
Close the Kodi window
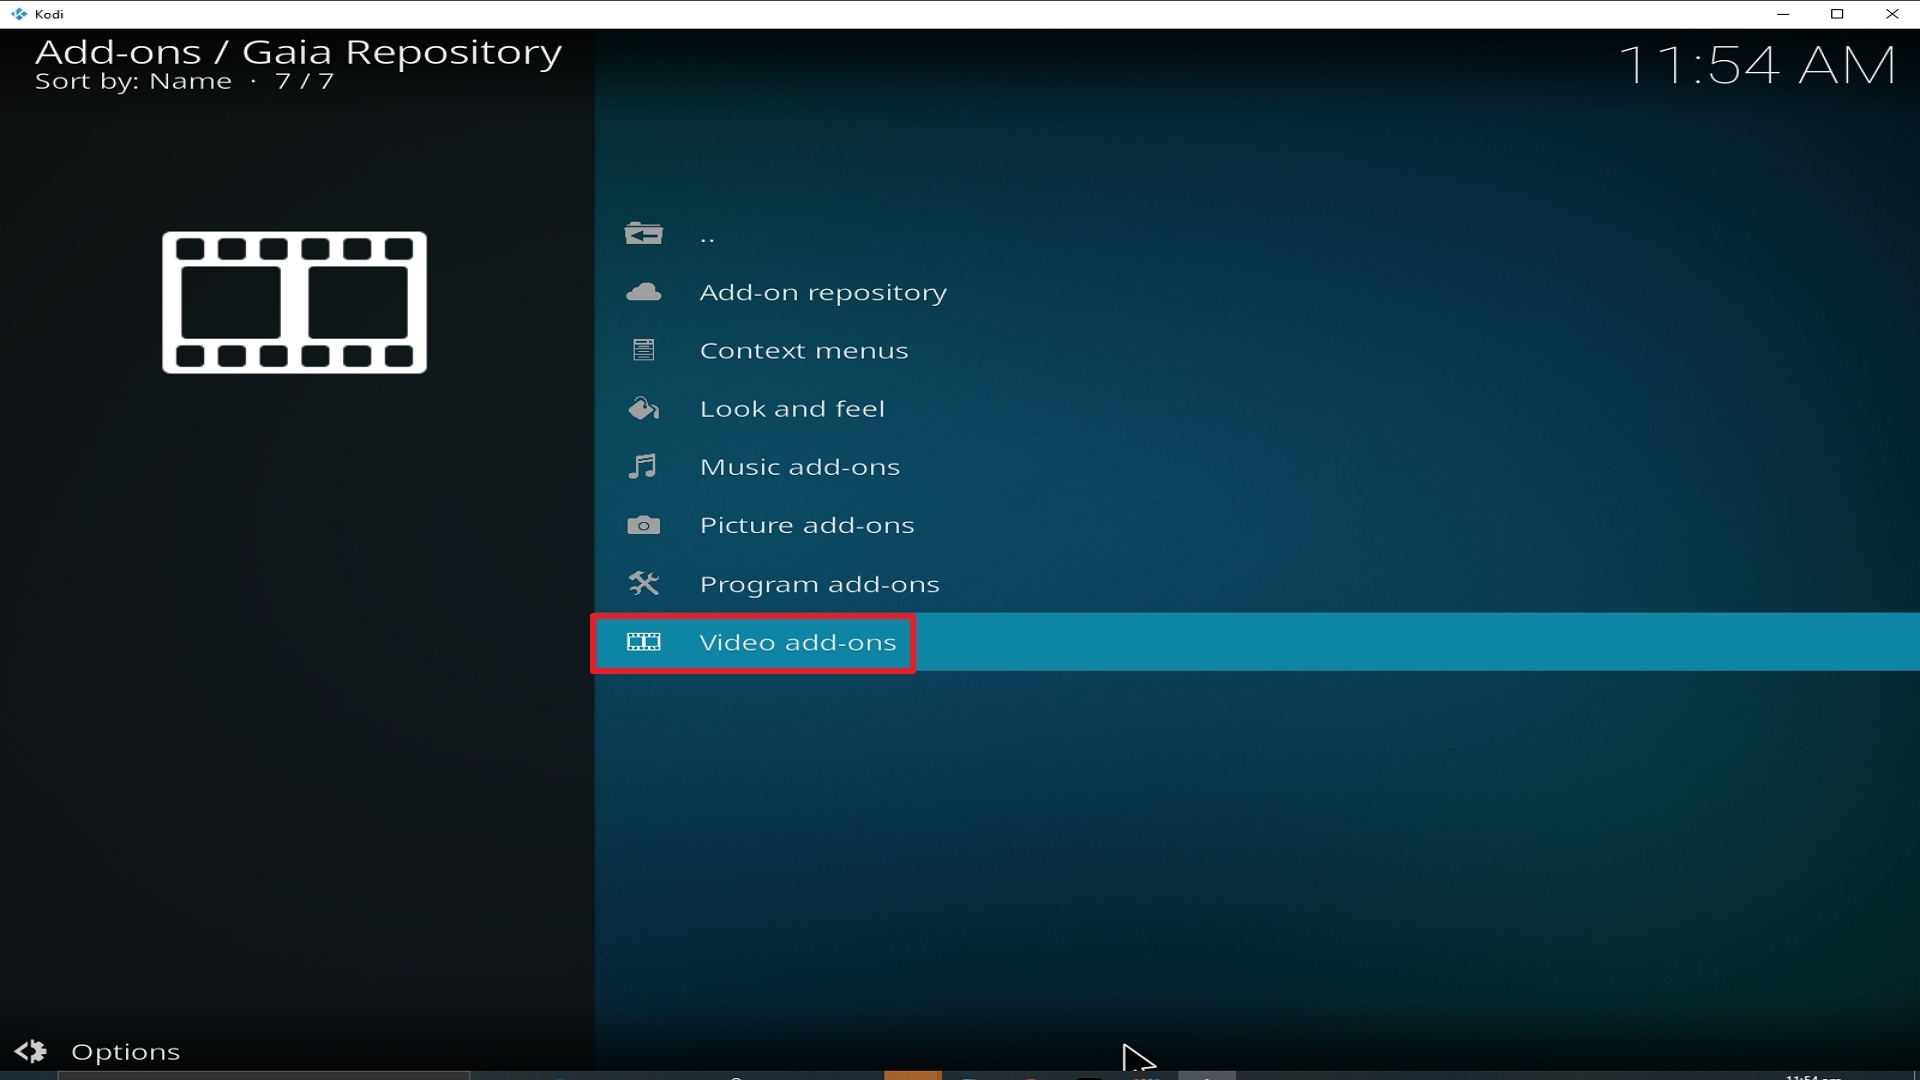(1892, 14)
